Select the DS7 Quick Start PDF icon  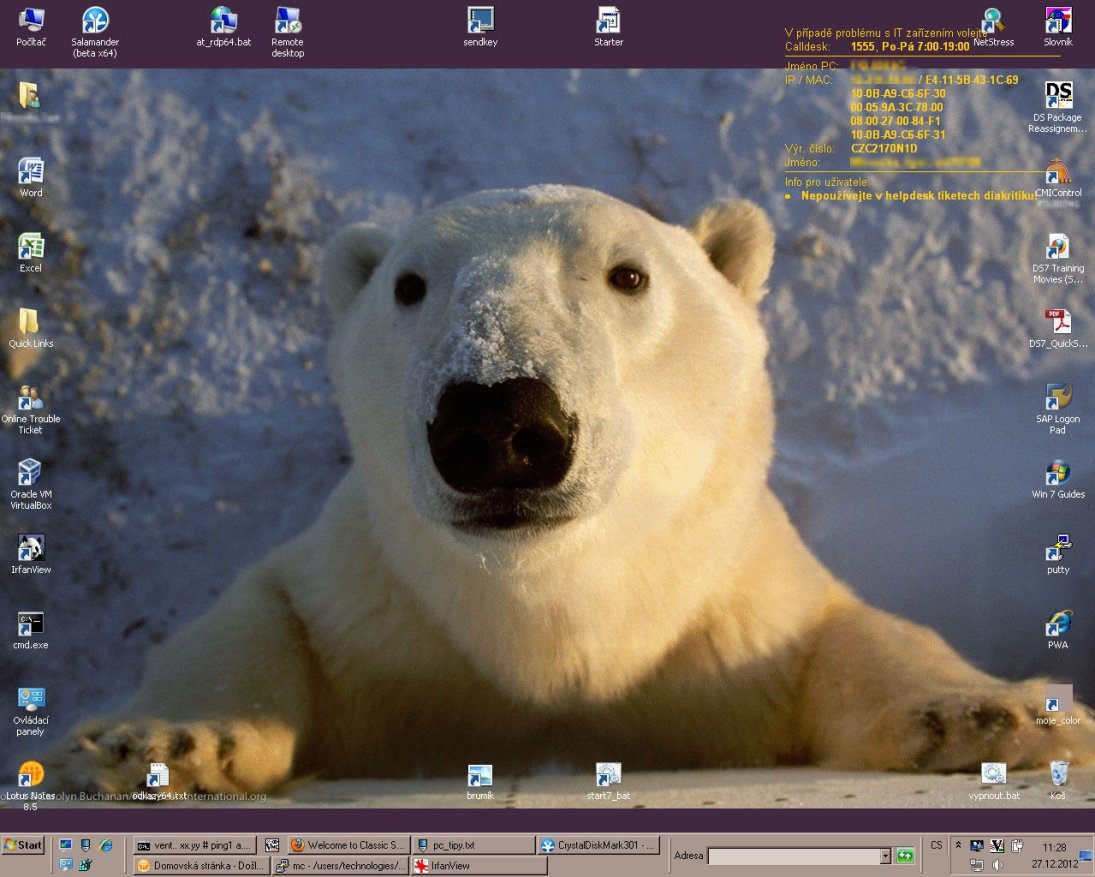point(1058,322)
